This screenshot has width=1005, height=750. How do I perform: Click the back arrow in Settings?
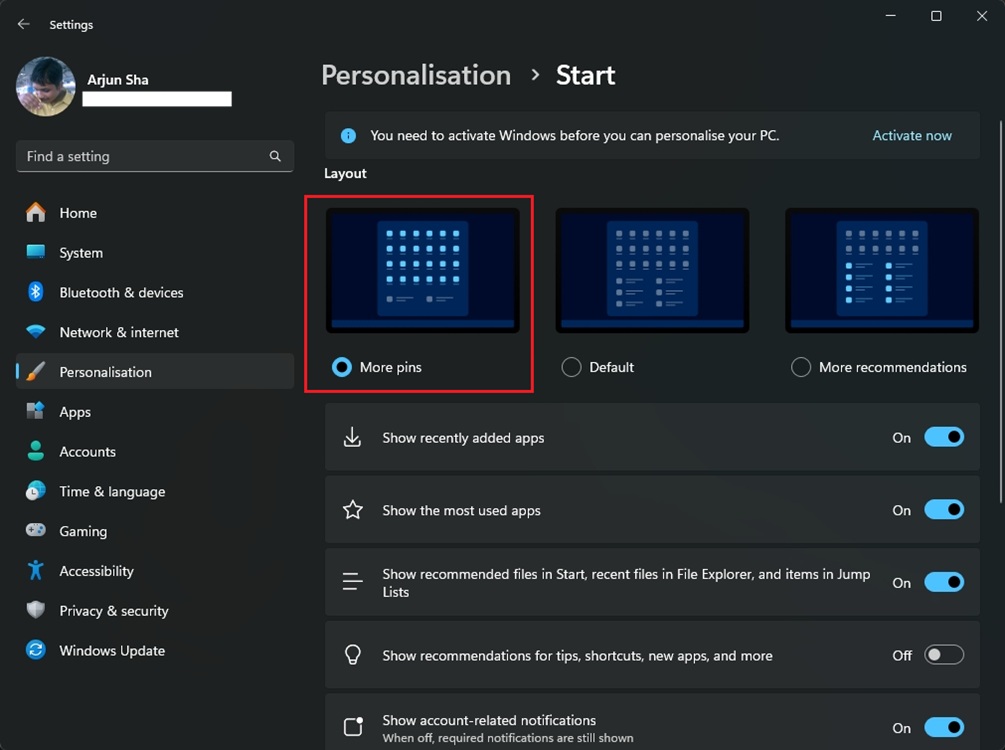(x=23, y=23)
